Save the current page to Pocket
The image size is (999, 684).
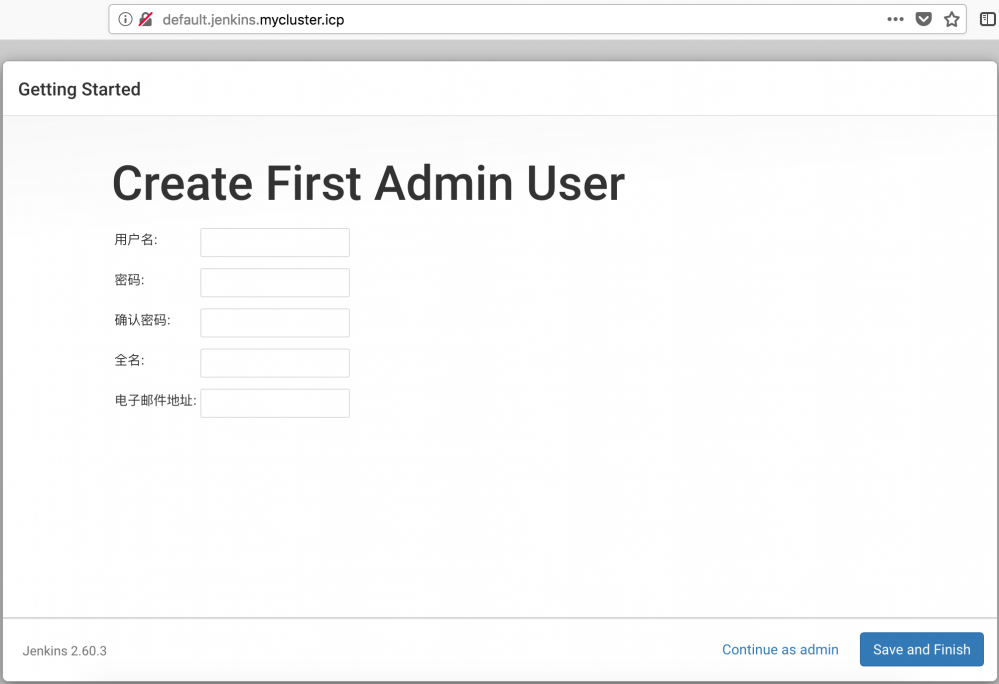tap(922, 19)
